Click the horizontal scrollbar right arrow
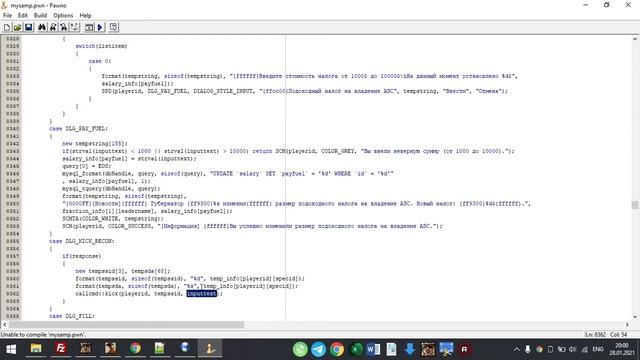640x360 pixels. (x=627, y=324)
